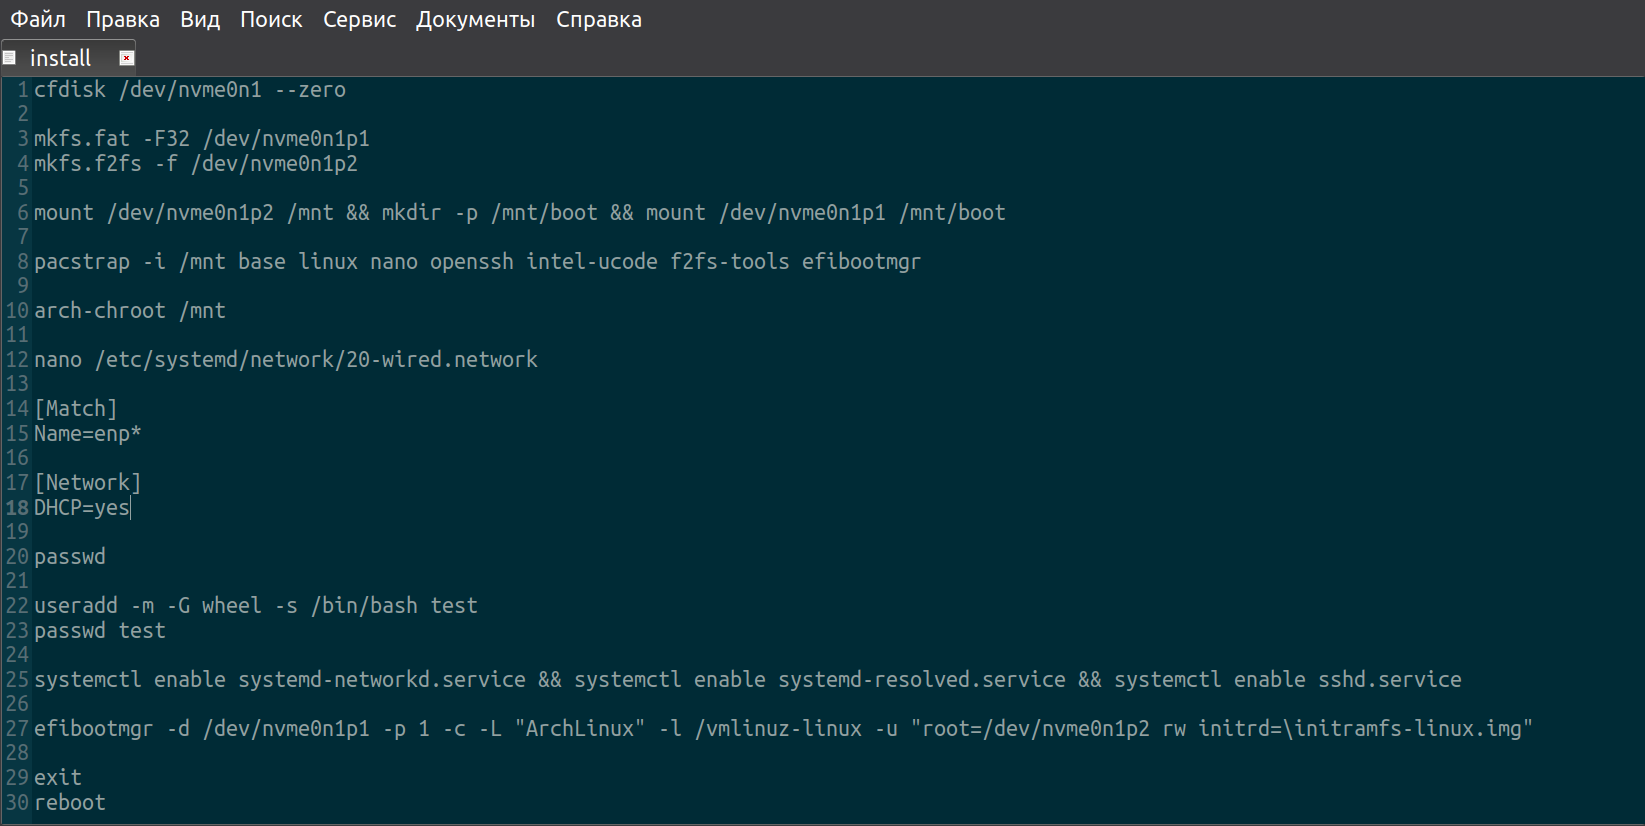Open the Файл menu
Screen dimensions: 1645x826
coord(38,20)
